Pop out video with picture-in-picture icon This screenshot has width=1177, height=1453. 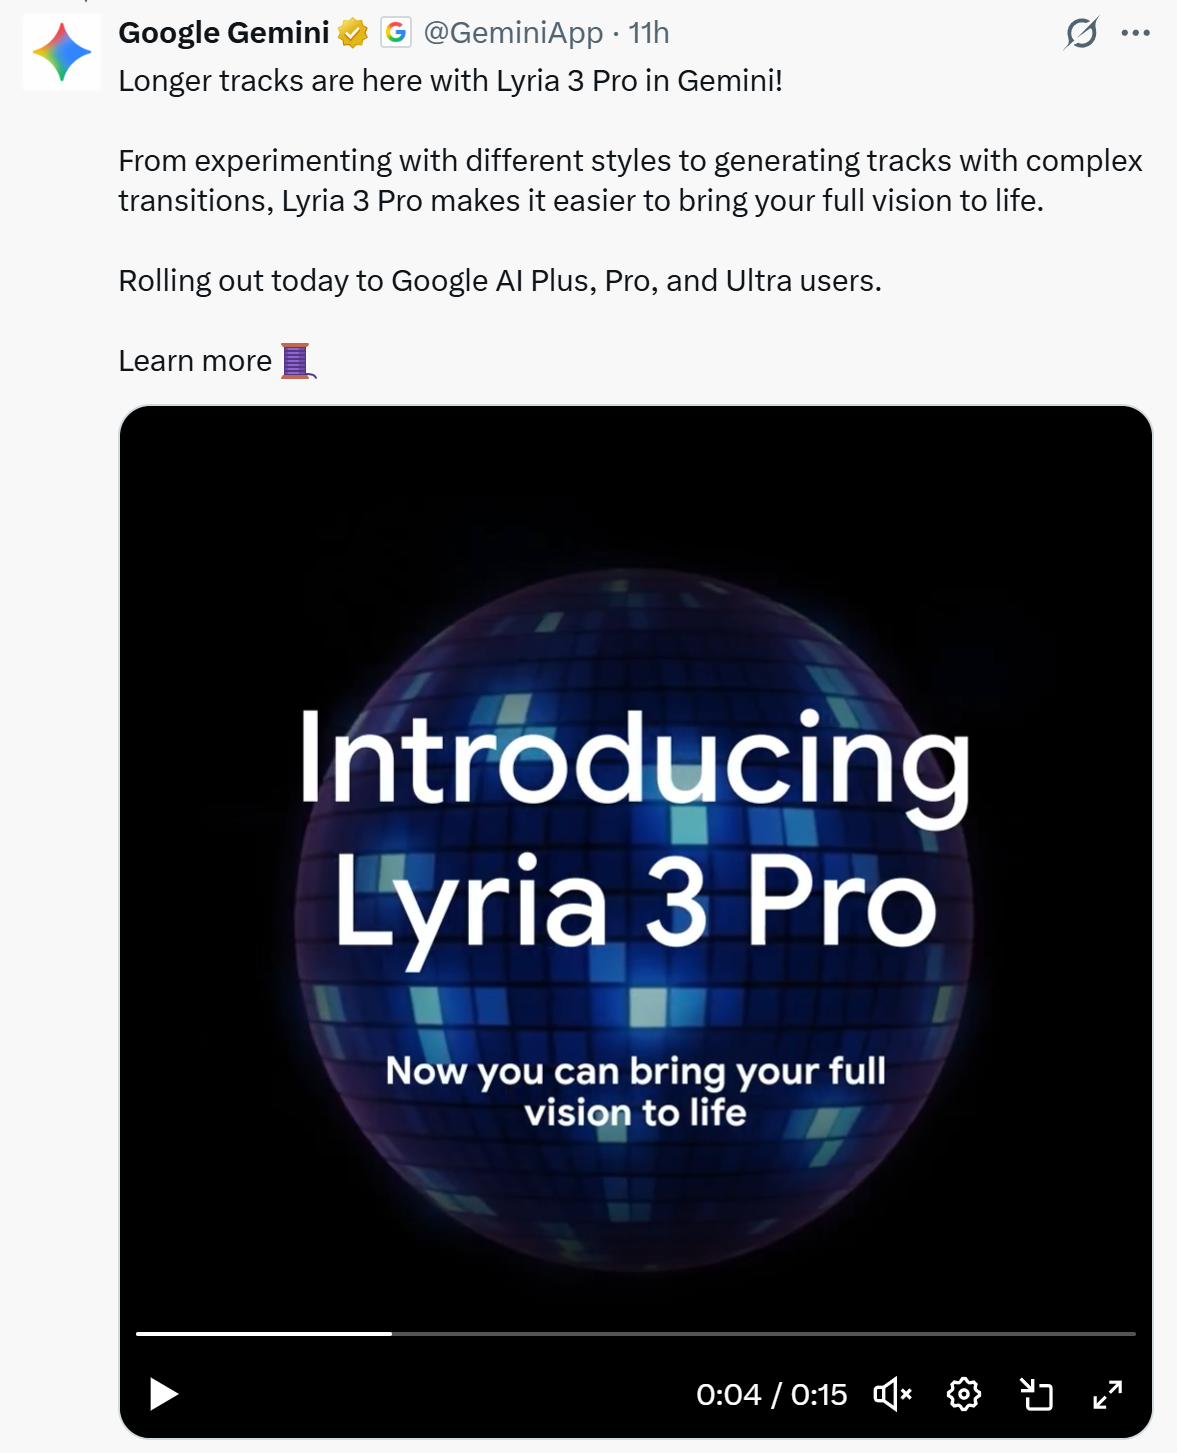1036,1393
